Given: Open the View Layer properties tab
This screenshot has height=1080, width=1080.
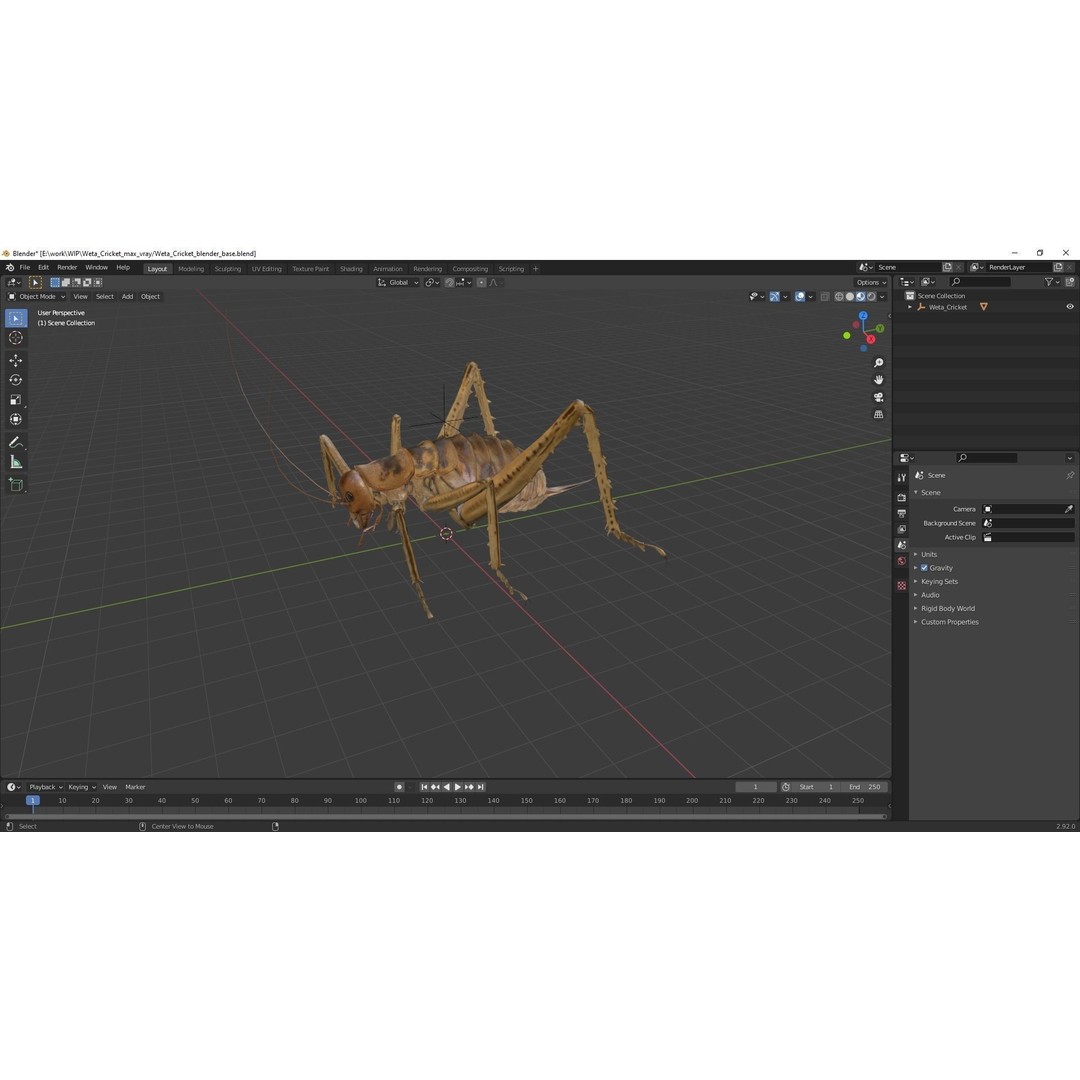Looking at the screenshot, I should (902, 529).
